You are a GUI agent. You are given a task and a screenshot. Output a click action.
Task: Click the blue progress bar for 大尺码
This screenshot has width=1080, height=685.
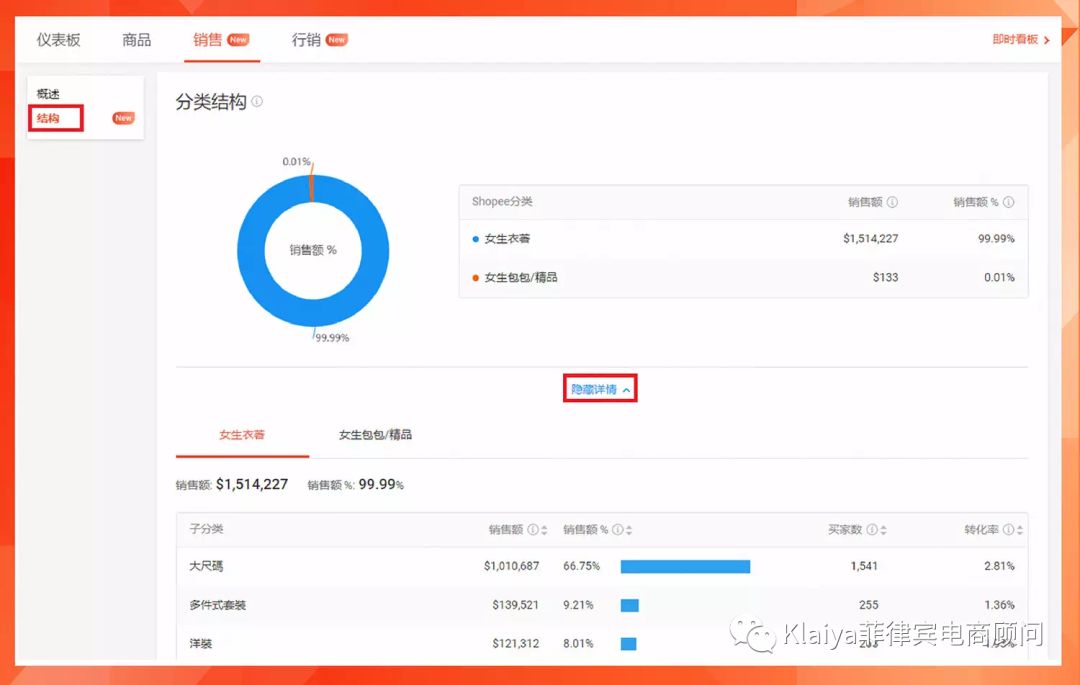(x=685, y=565)
